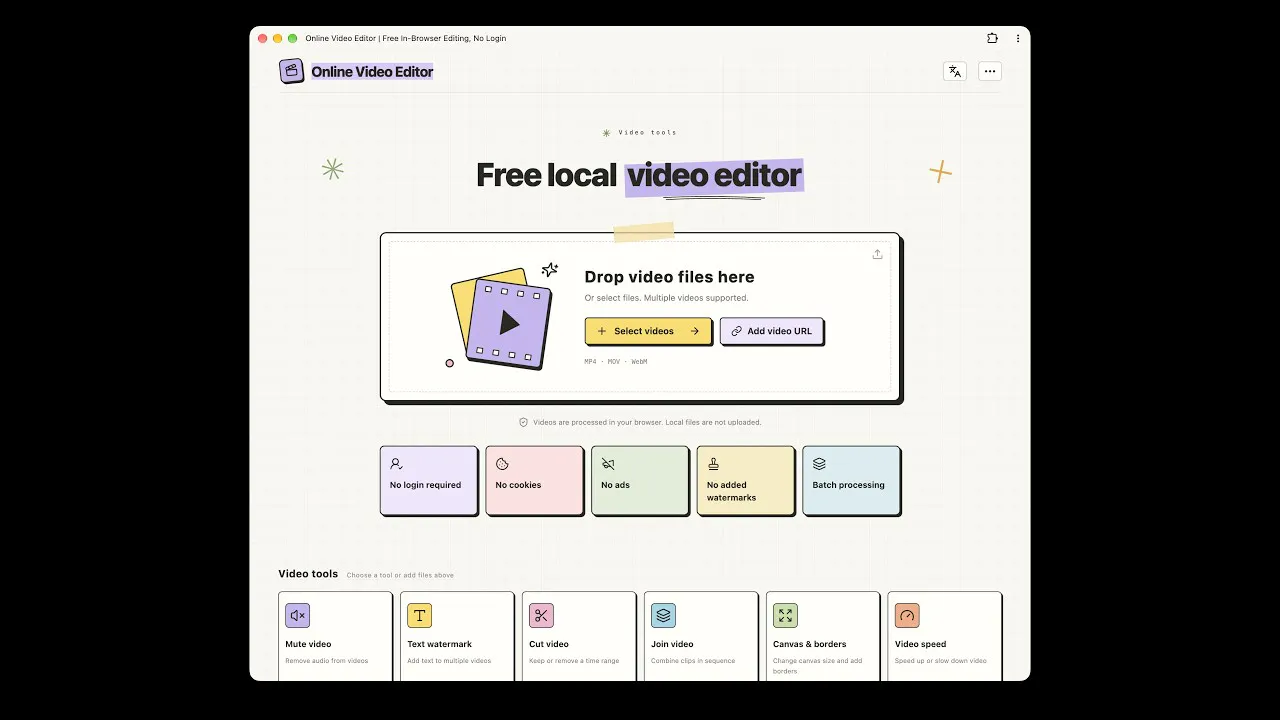Click the shield icon beside privacy notice
Image resolution: width=1280 pixels, height=720 pixels.
[x=523, y=422]
